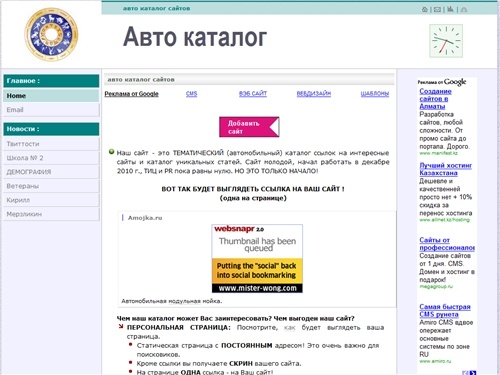Click ВОТ ТАК БУДЕТ ВЫГЛЯДЕТЬ ССЫЛКА heading
The width and height of the screenshot is (500, 375).
pos(253,189)
